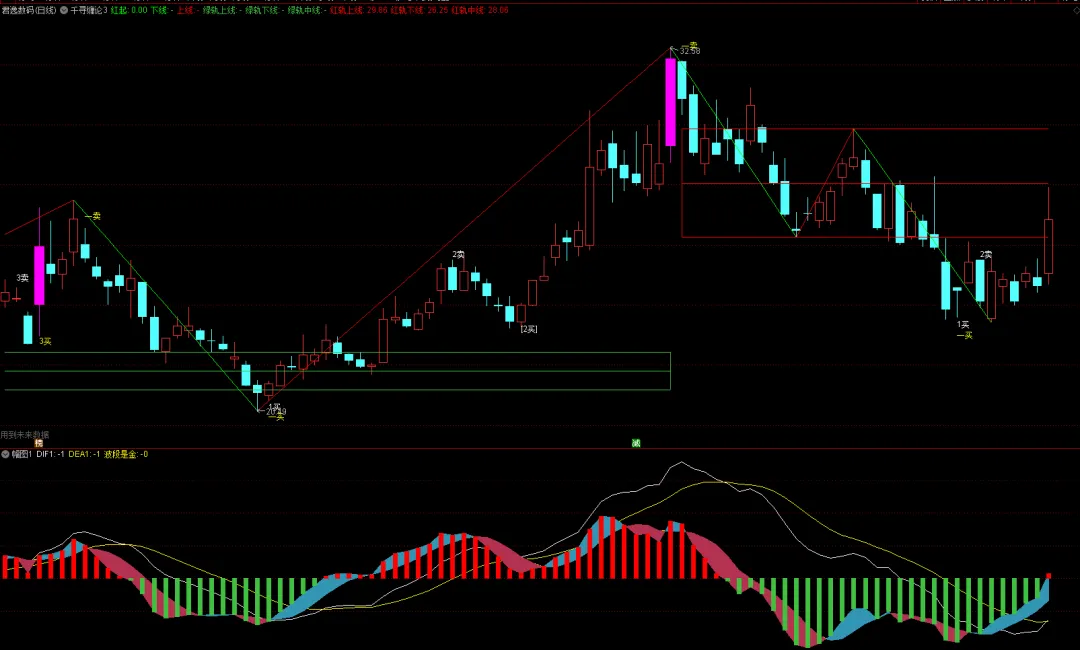Image resolution: width=1080 pixels, height=650 pixels.
Task: Click the 3买 buy signal label
Action: click(45, 342)
